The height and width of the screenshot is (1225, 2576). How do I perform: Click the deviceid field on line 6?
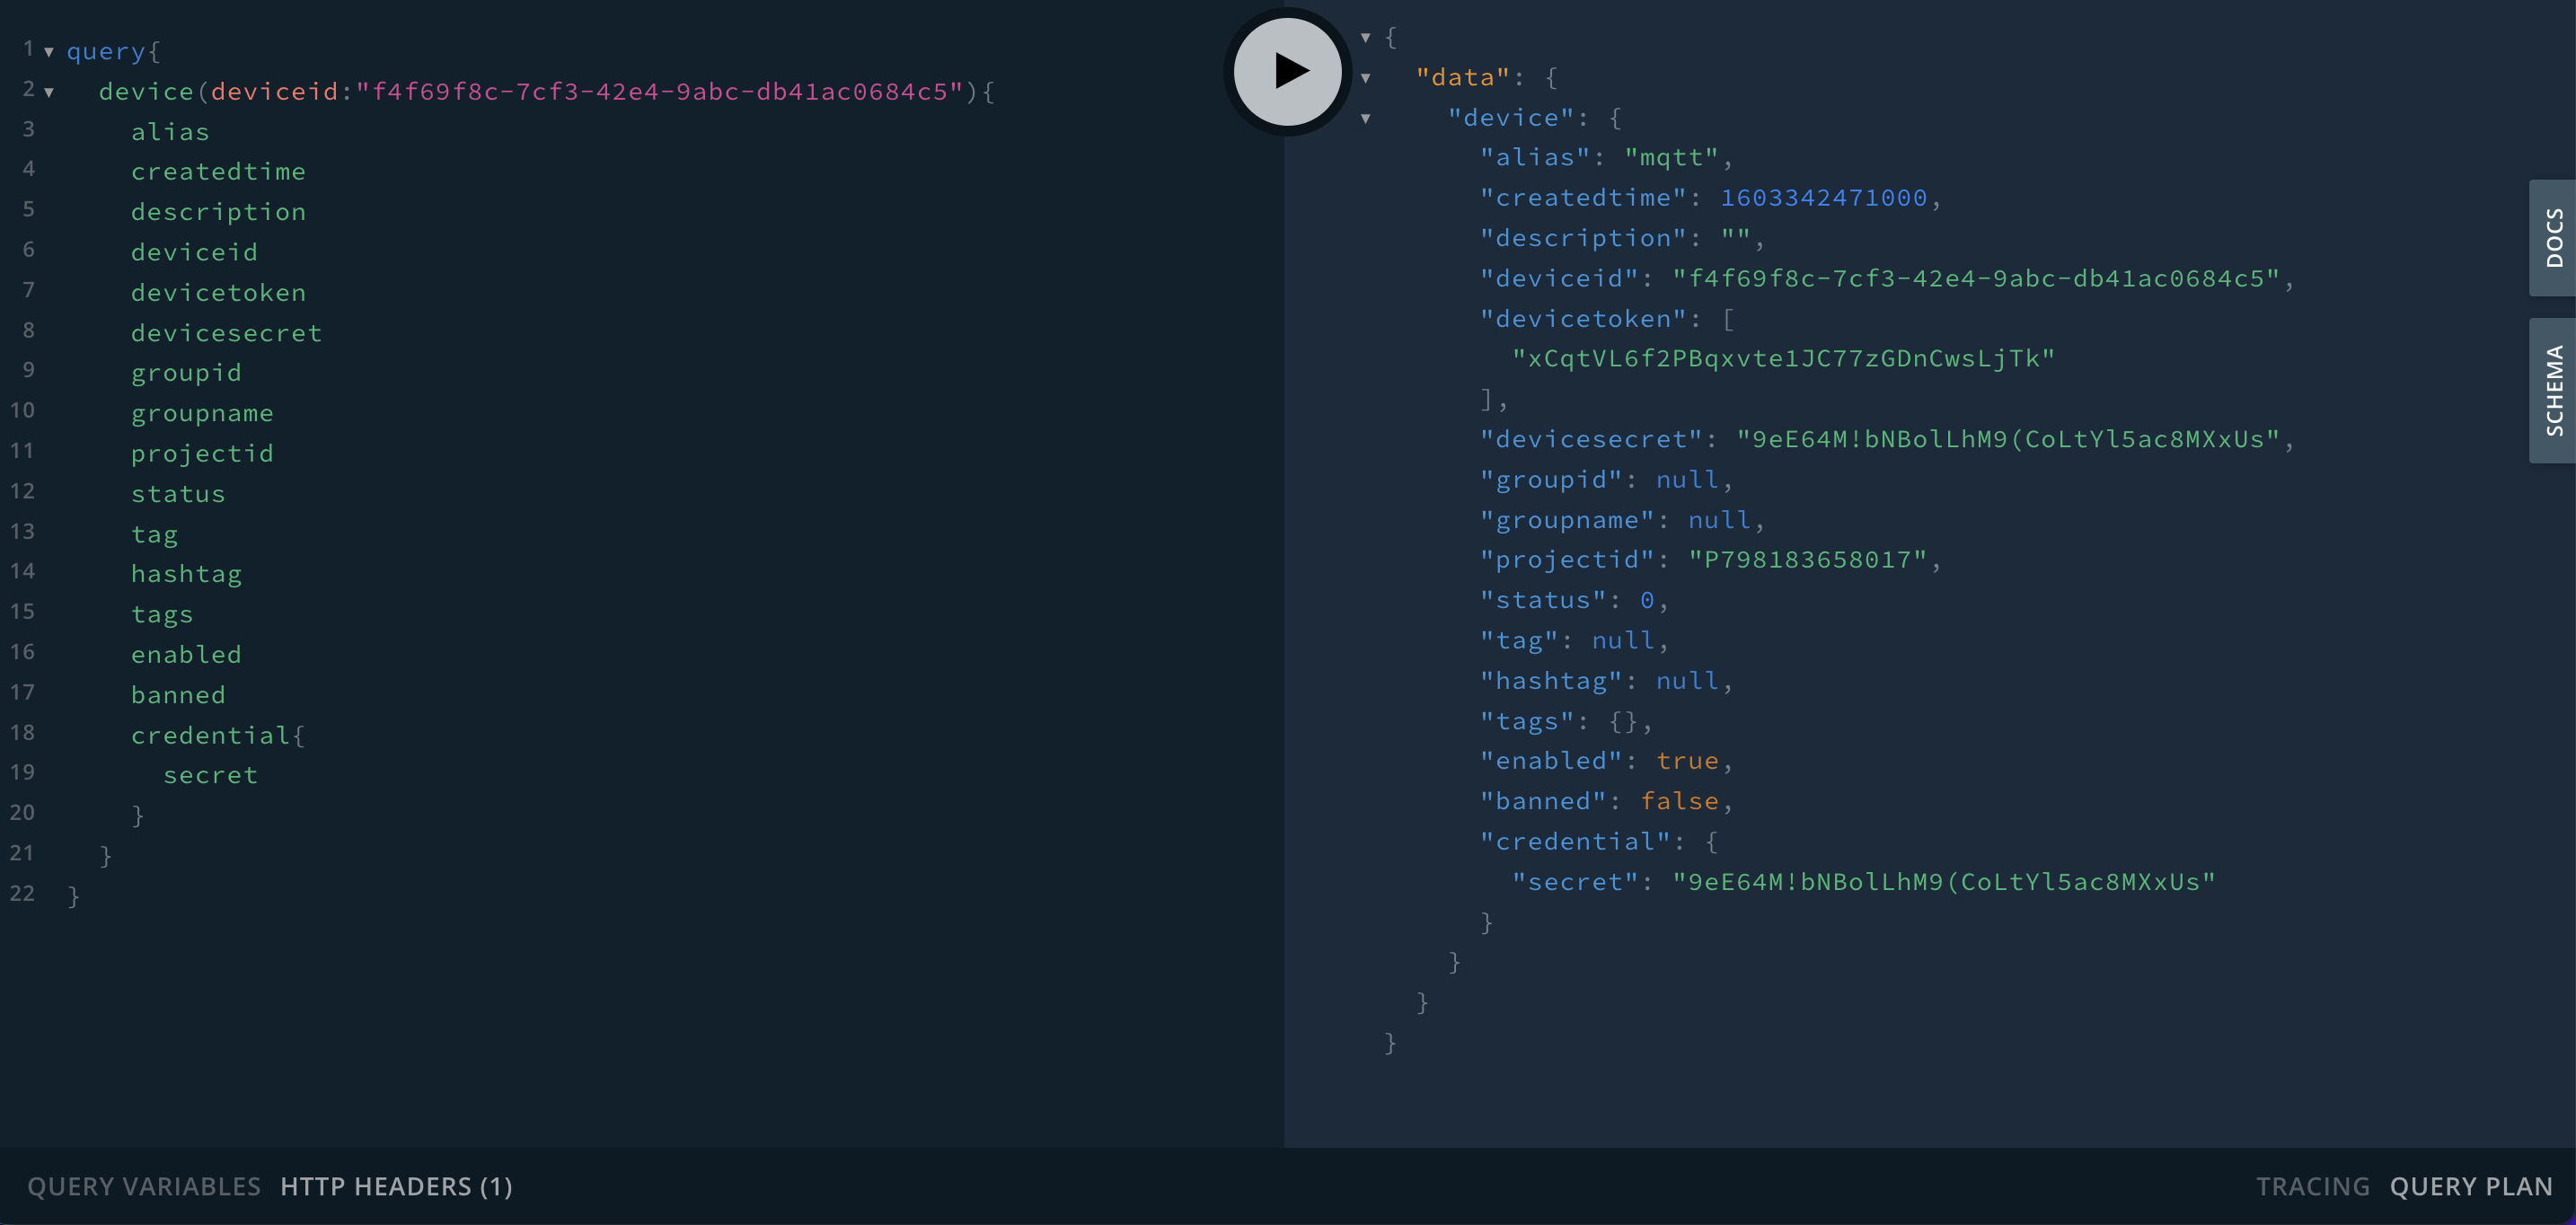click(194, 252)
